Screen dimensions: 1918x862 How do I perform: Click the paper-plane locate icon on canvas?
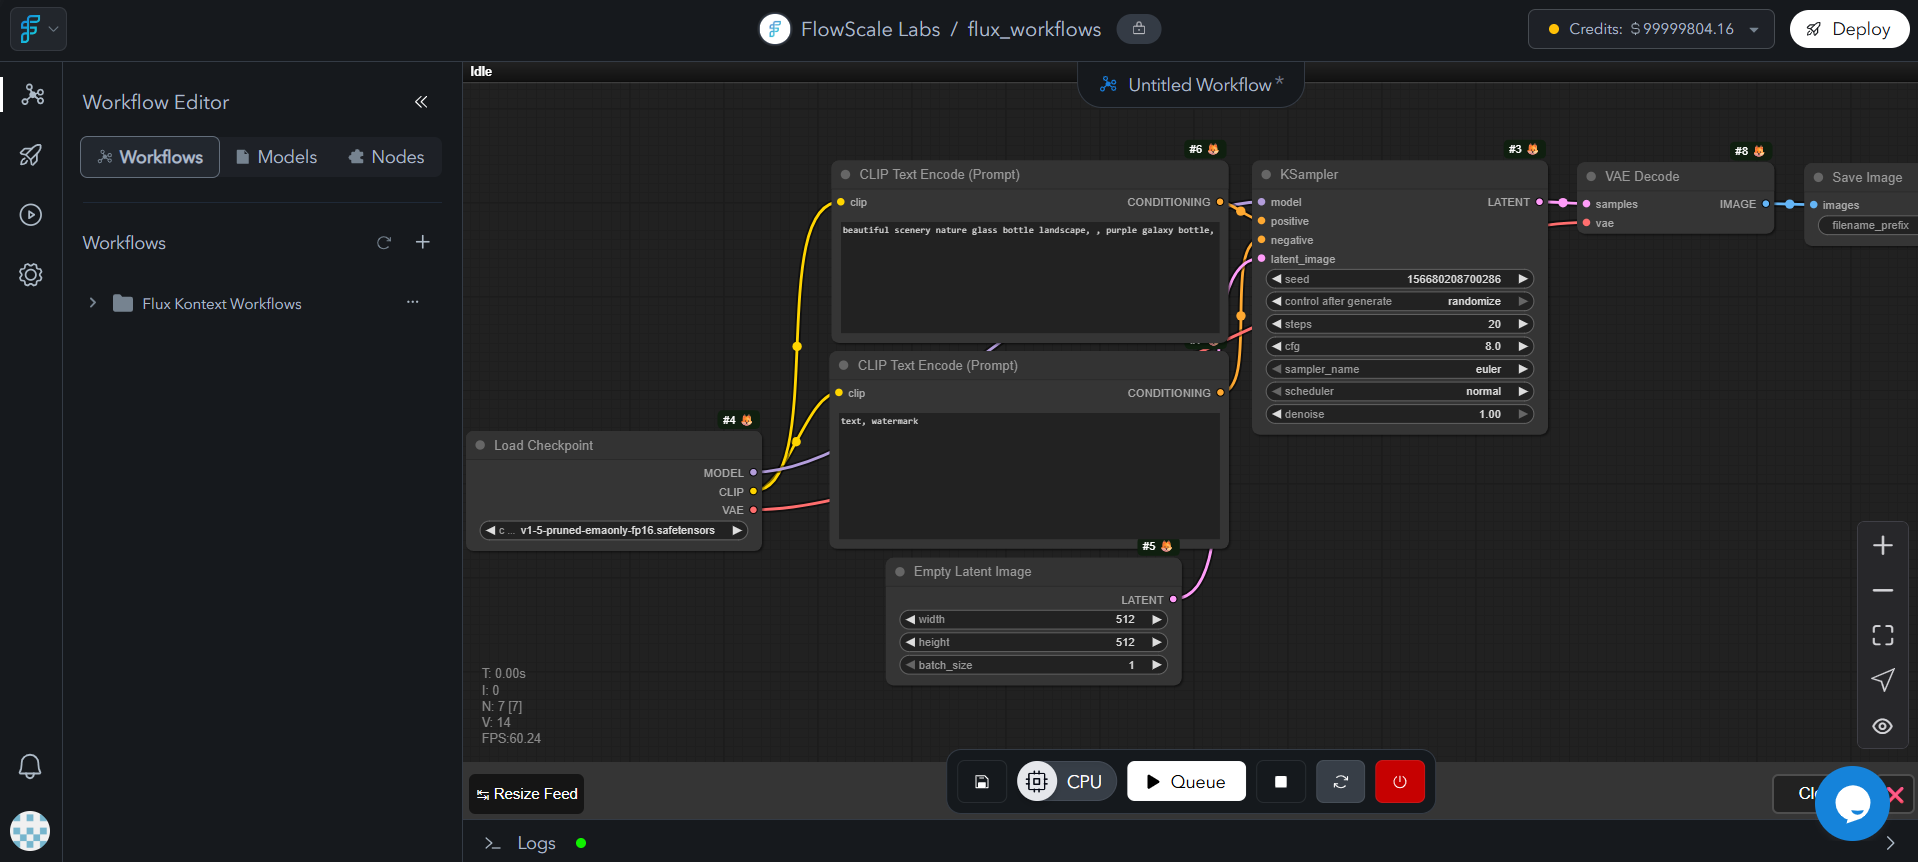click(1882, 680)
